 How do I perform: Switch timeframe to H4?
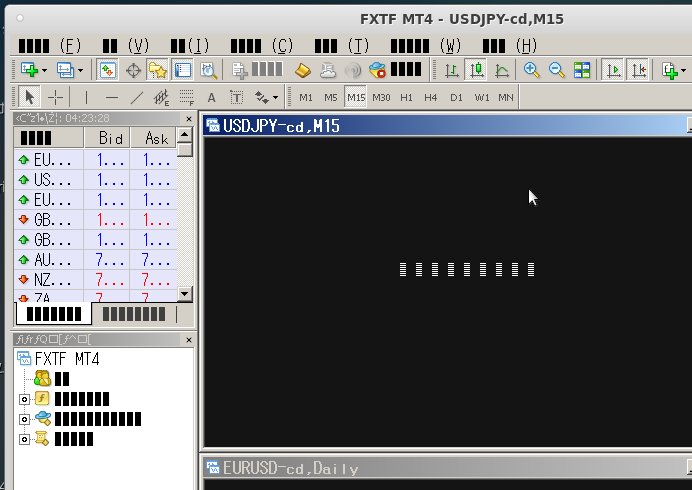(431, 97)
